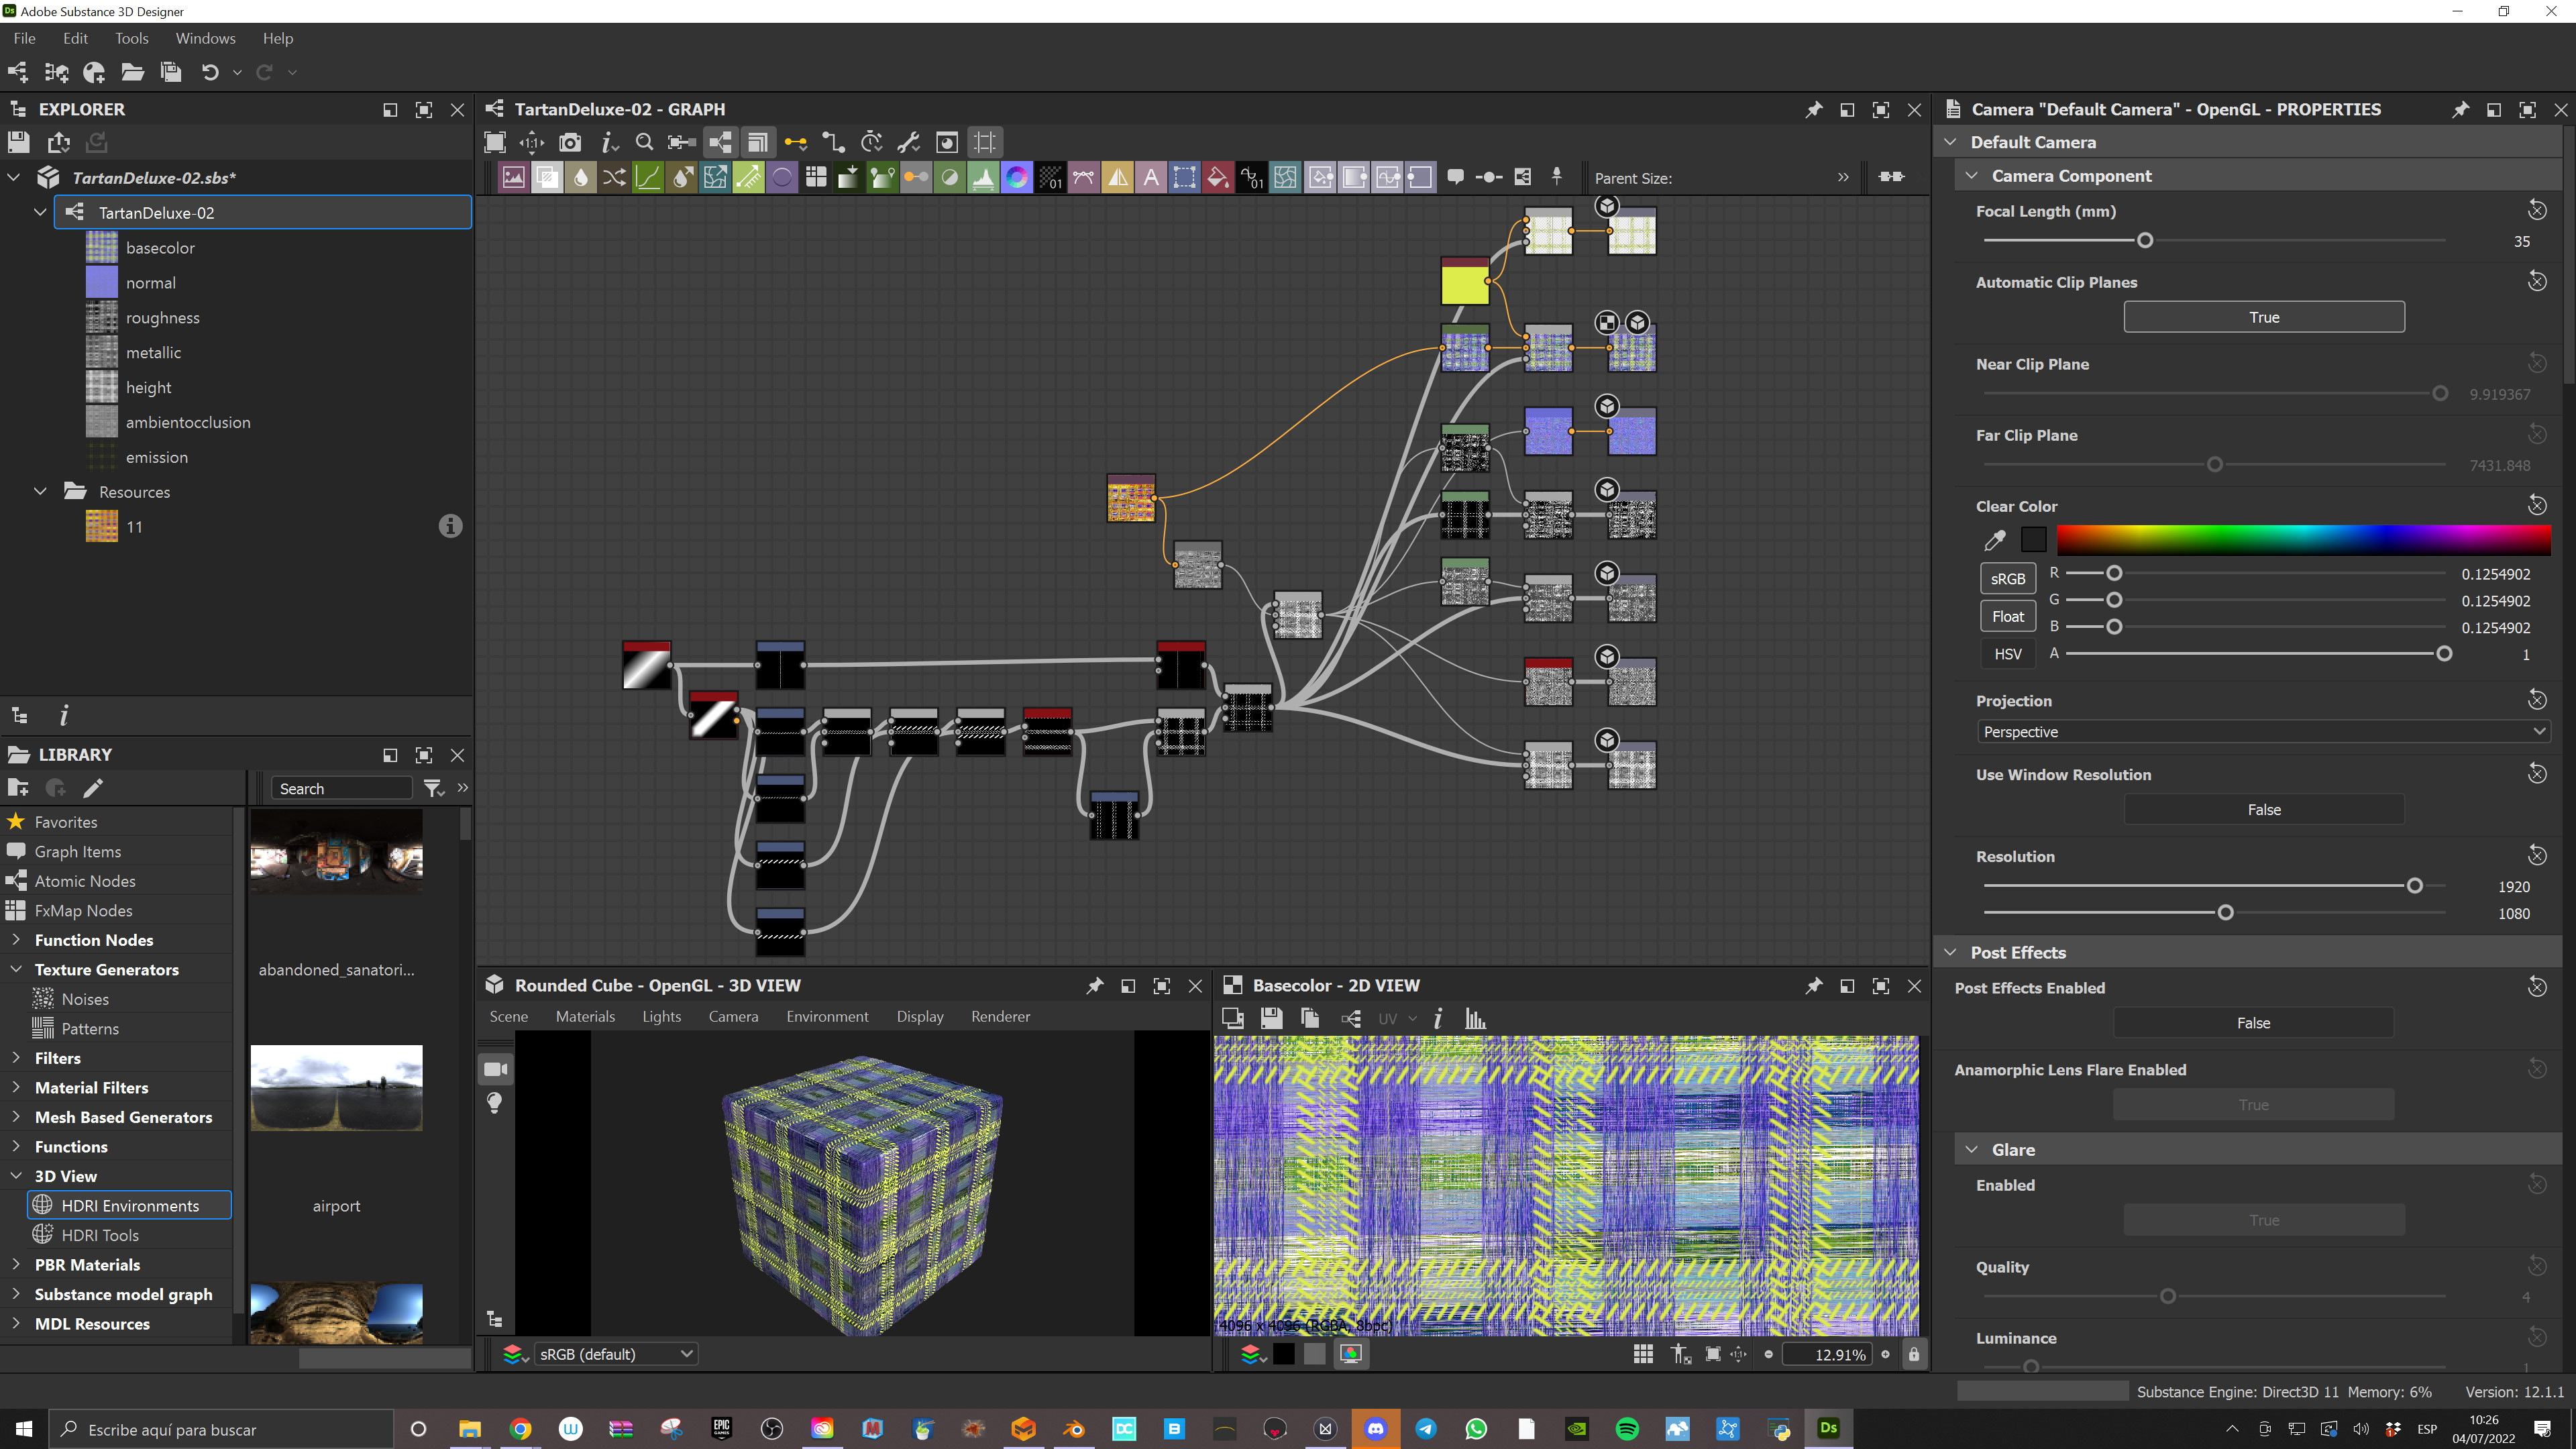Click the 3D view light bulb icon
Screen dimensions: 2576x1449
click(x=494, y=1102)
